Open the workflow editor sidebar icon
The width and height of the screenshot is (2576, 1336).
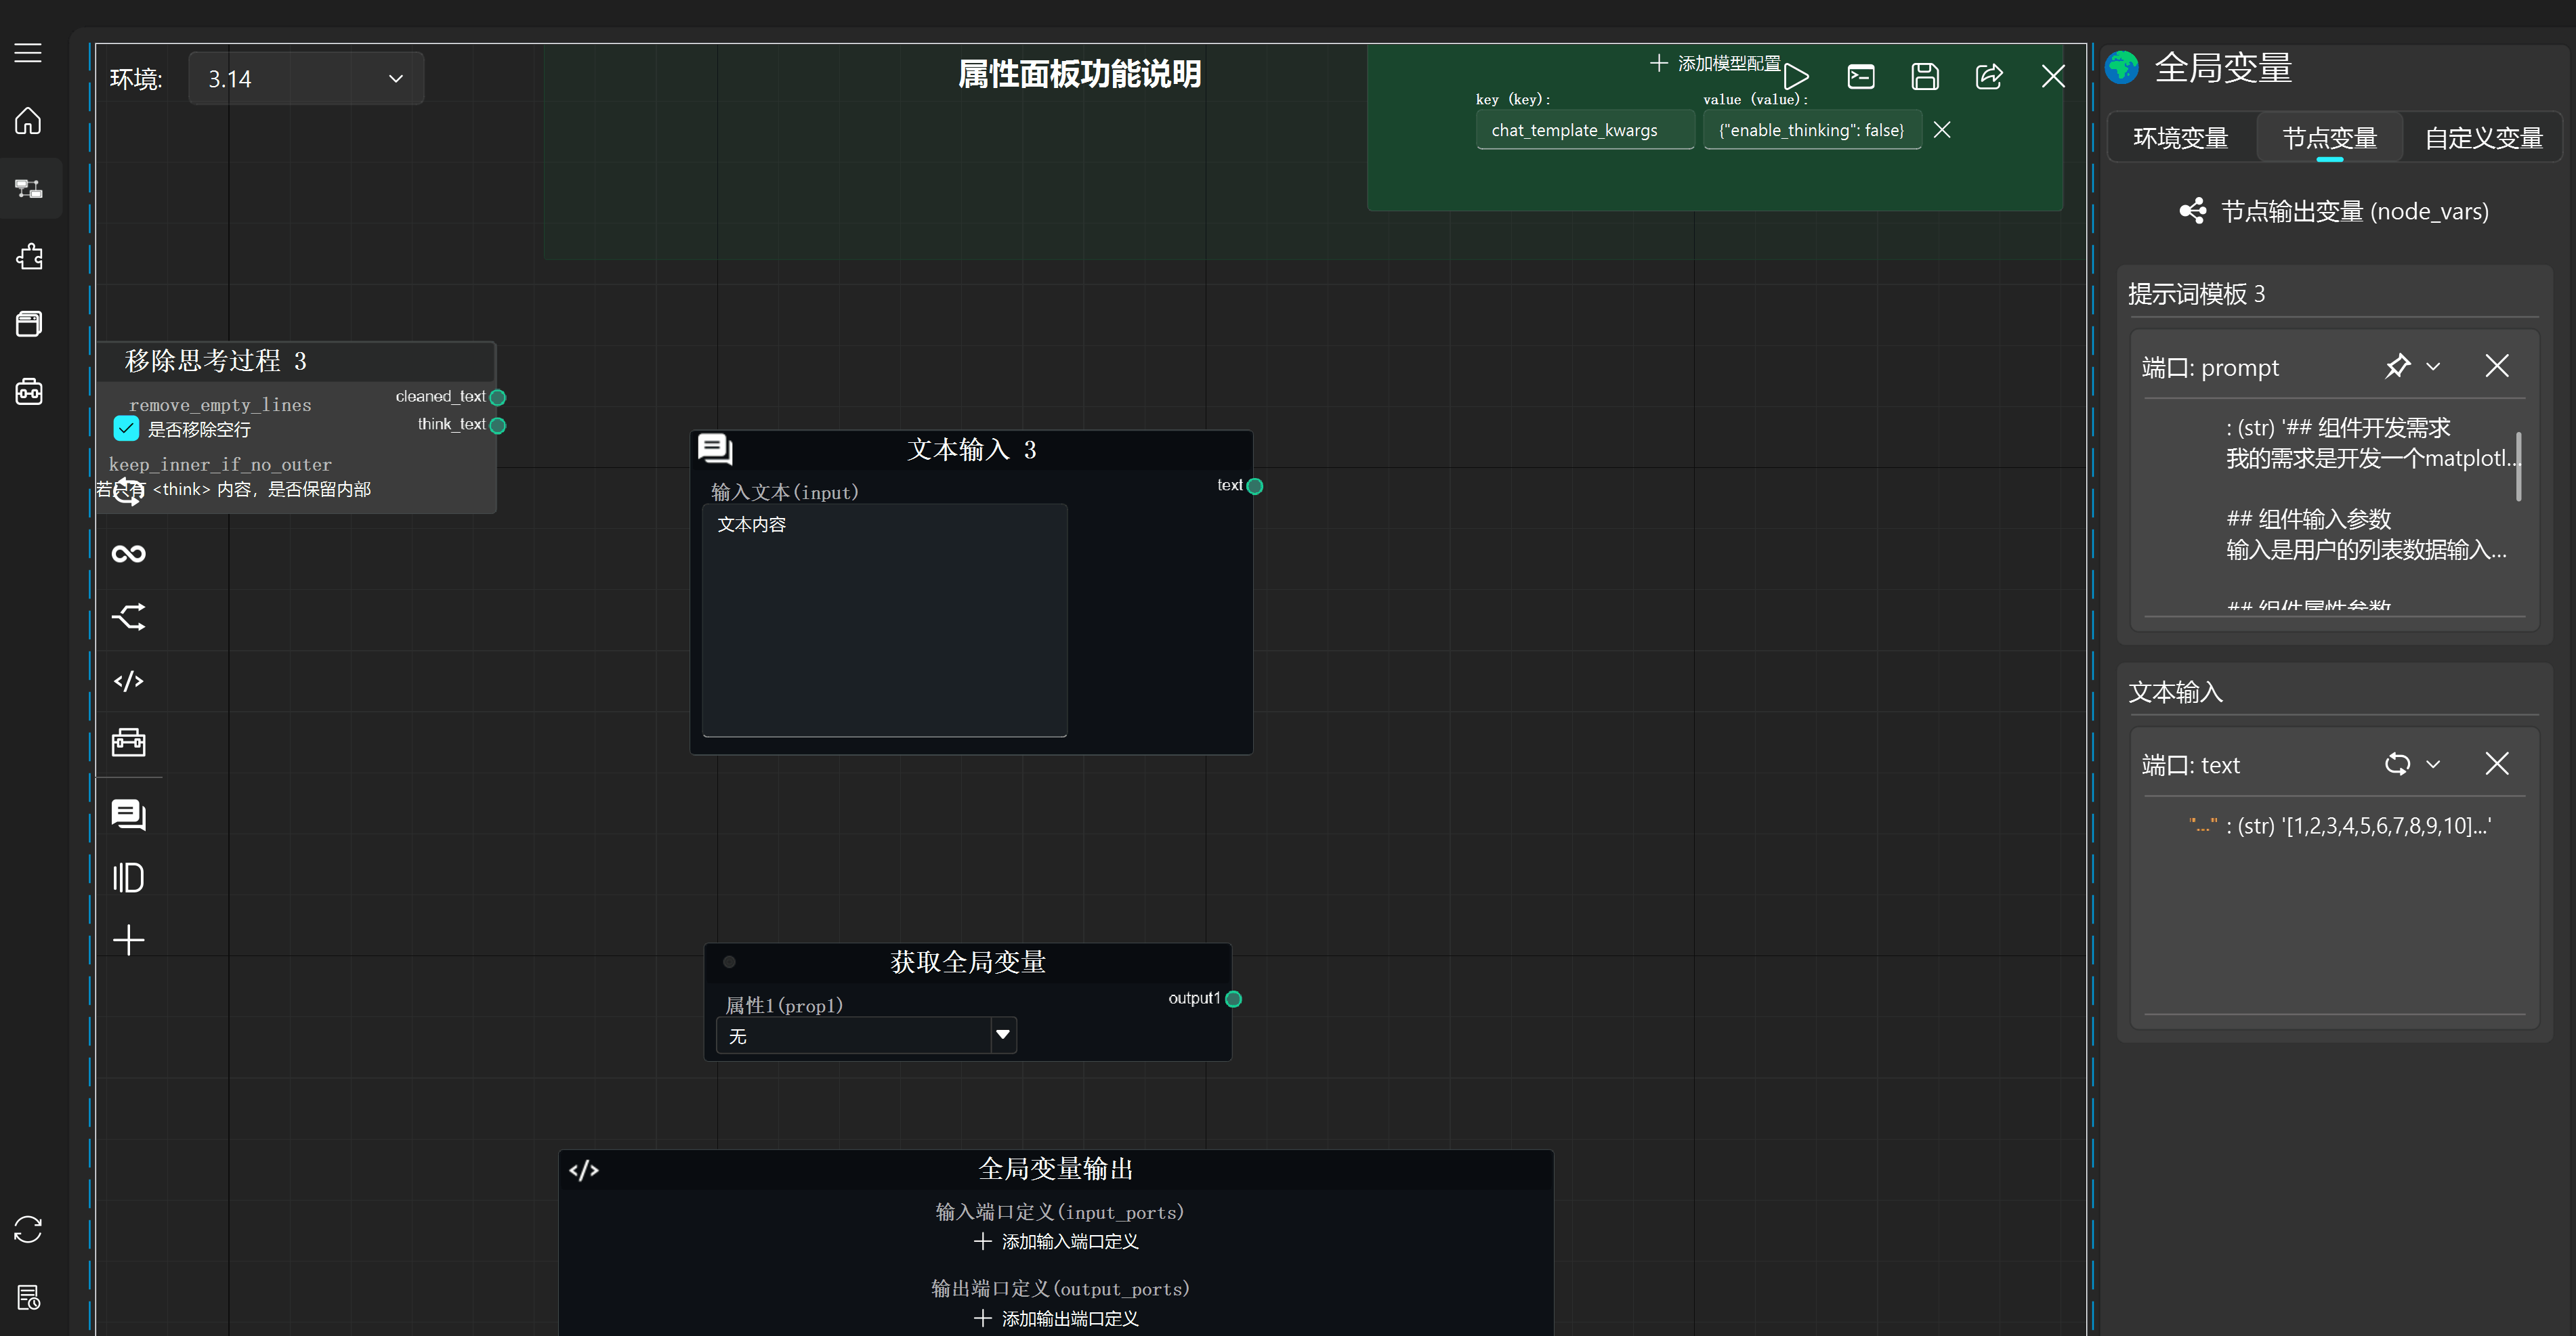28,189
